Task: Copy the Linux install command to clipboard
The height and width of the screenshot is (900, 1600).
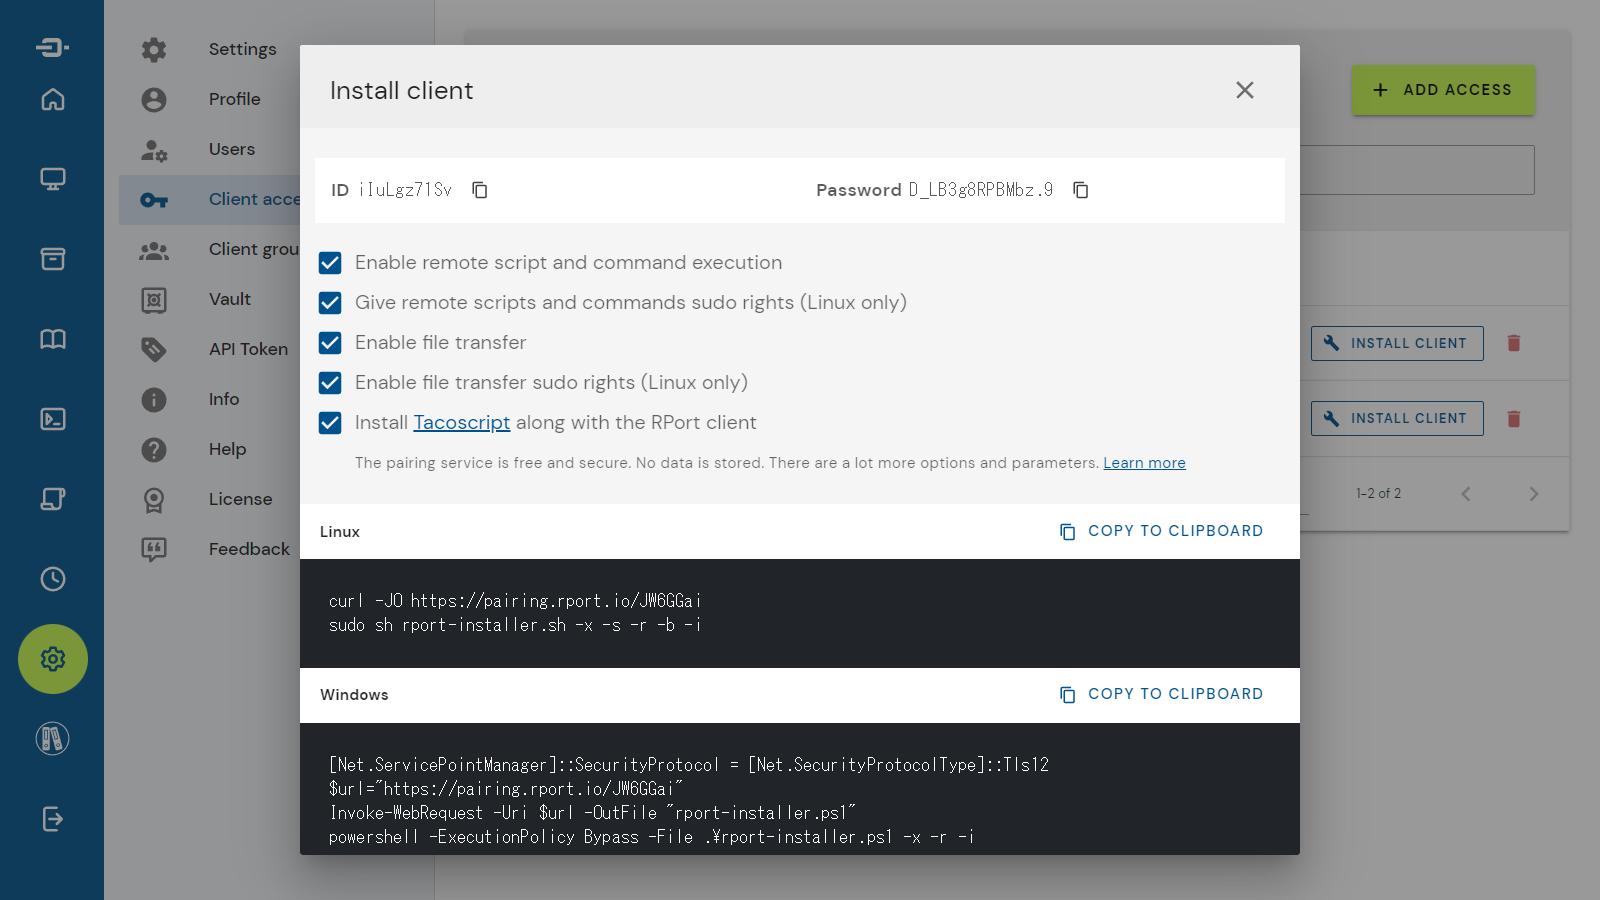Action: [x=1161, y=531]
